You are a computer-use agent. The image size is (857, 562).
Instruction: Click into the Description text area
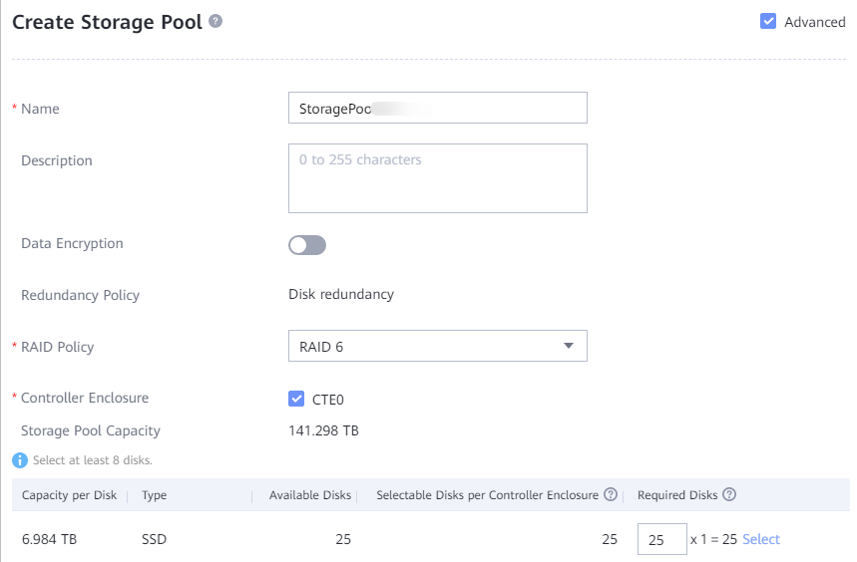[x=437, y=178]
